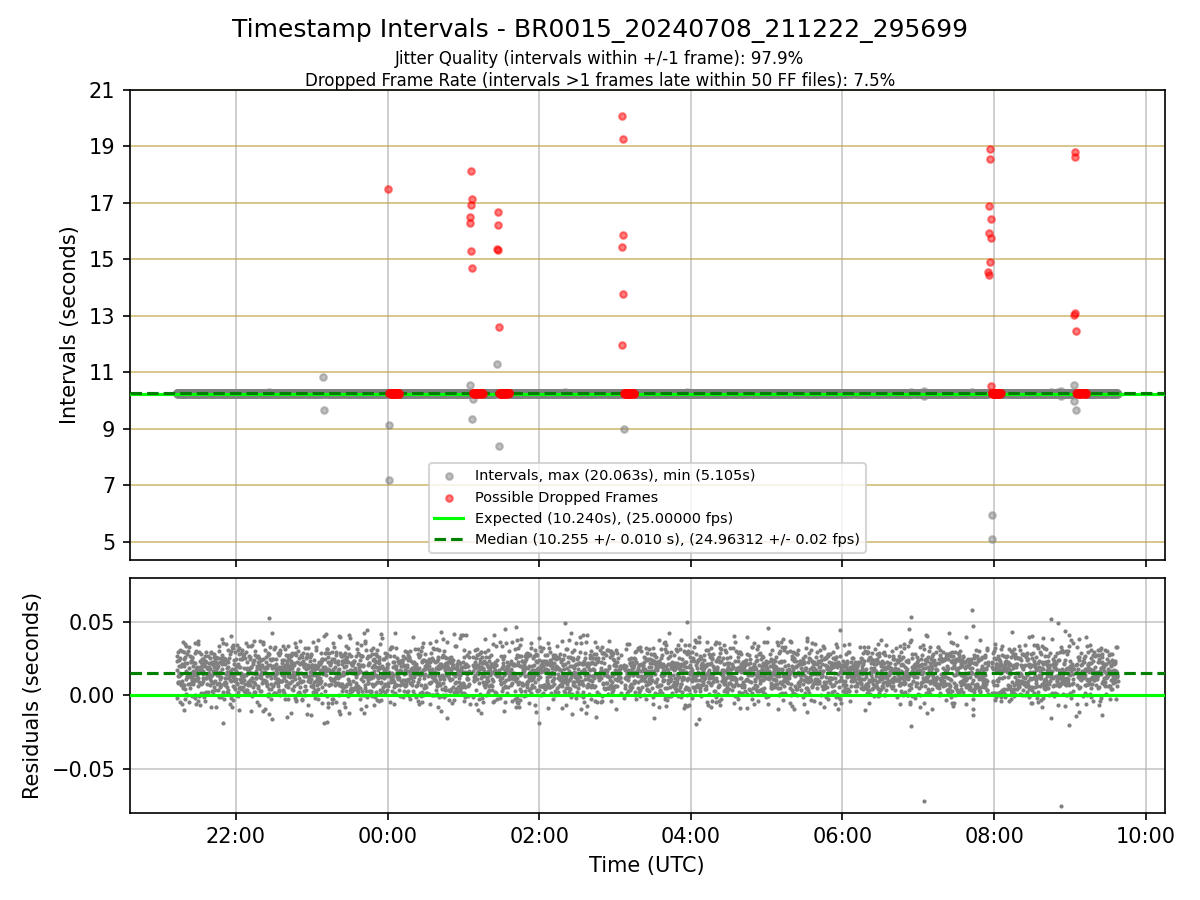Click the 'Intervals (seconds)' y-axis label

click(69, 325)
